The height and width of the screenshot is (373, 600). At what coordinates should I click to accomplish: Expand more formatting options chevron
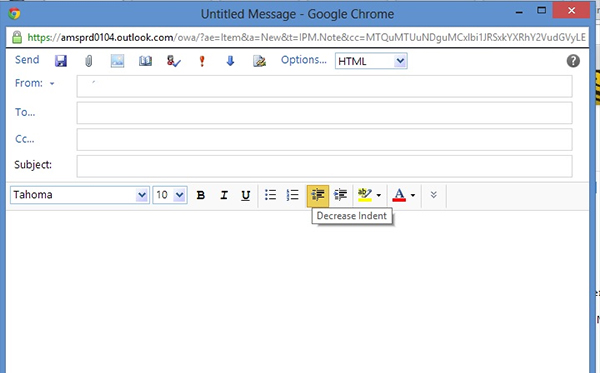click(434, 195)
